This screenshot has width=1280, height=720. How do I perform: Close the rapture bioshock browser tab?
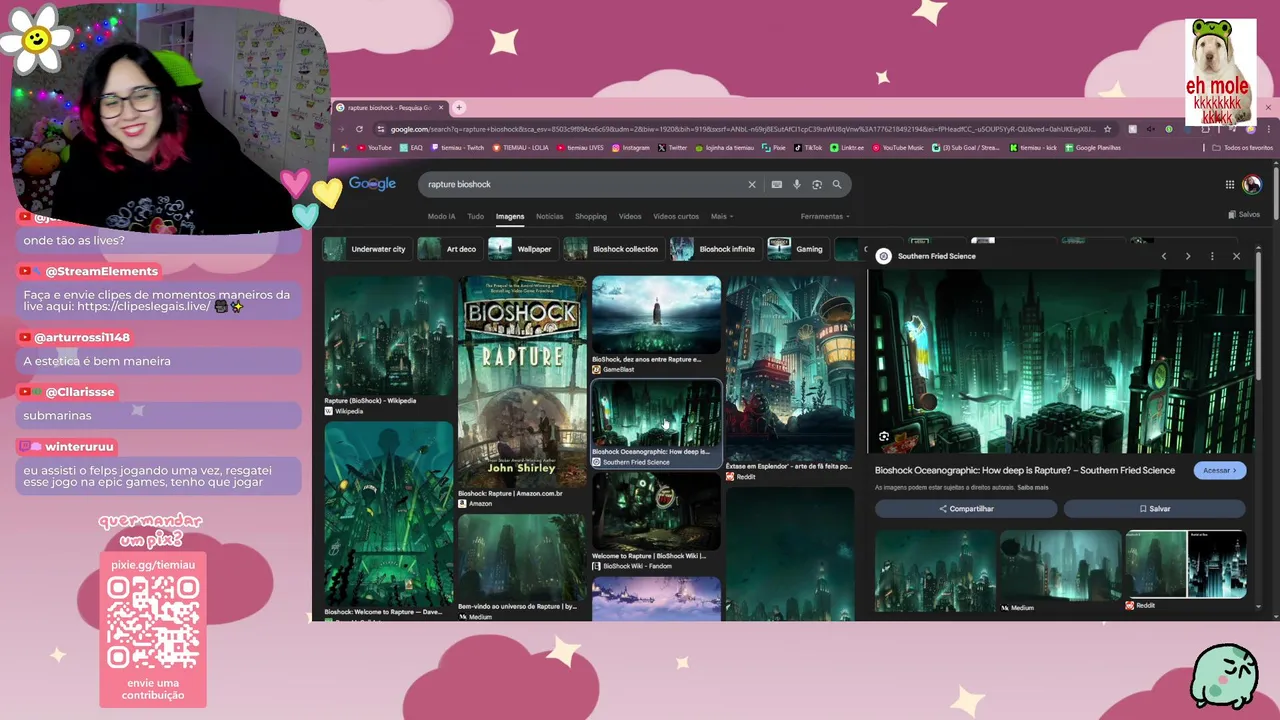[x=441, y=107]
